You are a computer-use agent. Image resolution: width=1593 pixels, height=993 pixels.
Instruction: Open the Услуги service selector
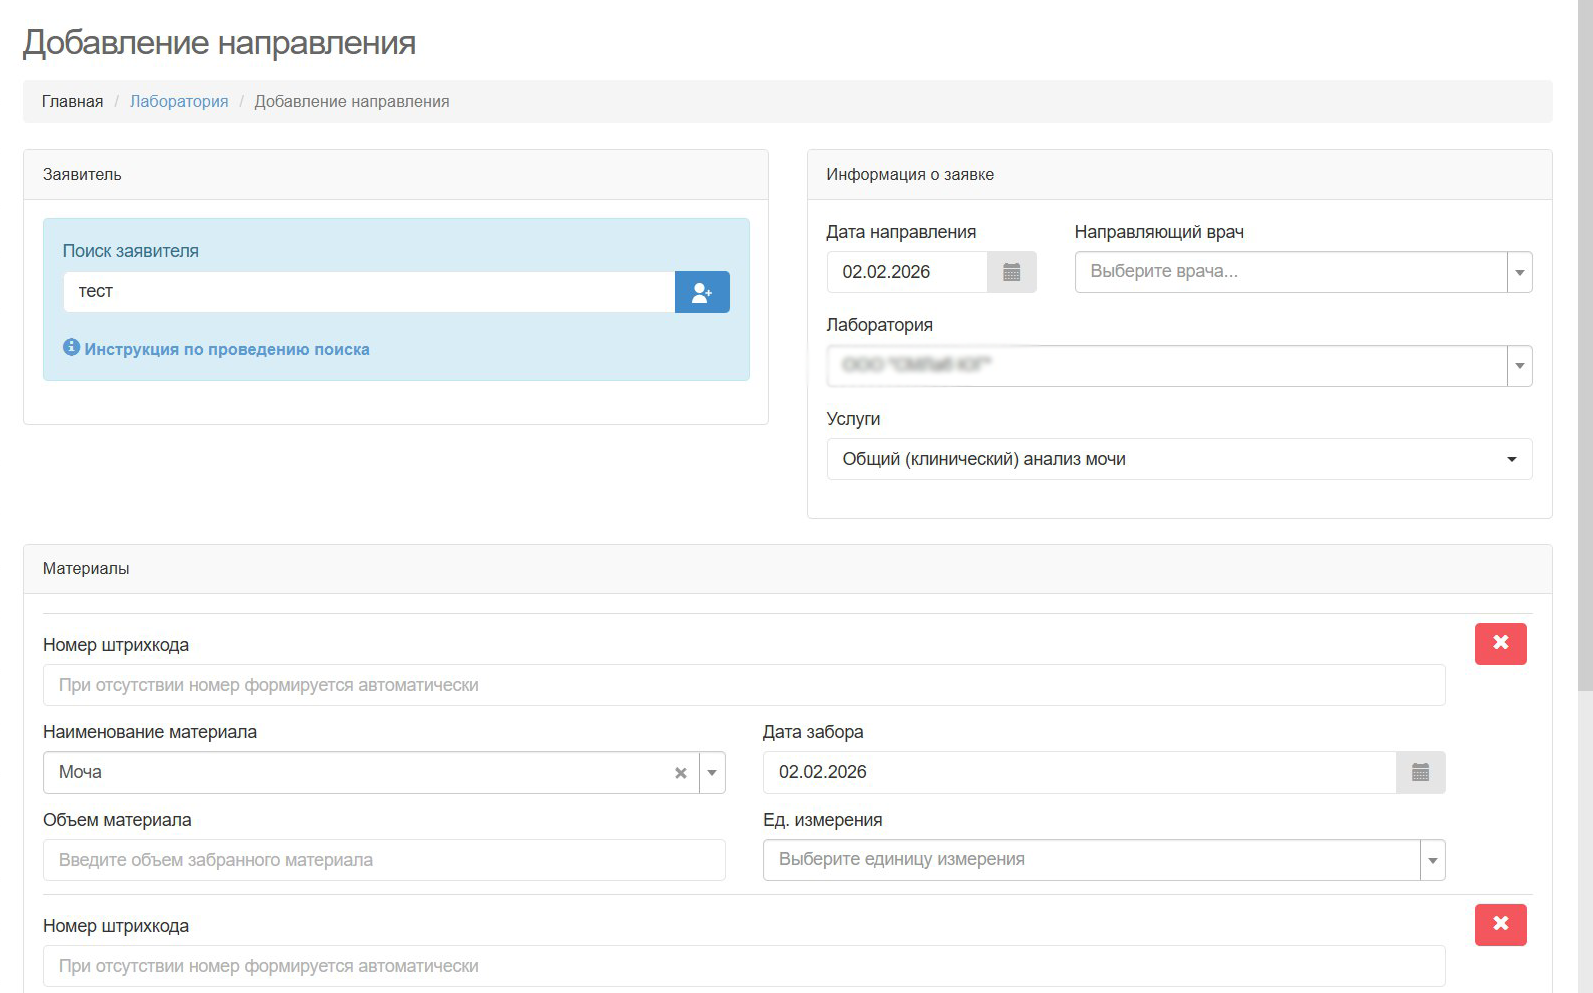(1178, 459)
